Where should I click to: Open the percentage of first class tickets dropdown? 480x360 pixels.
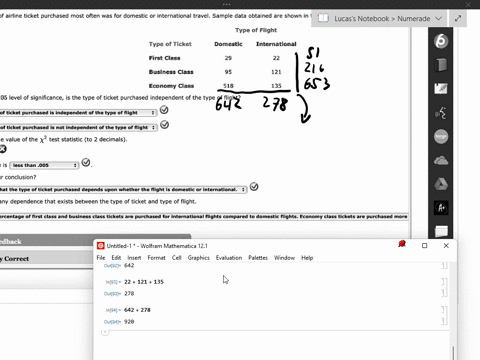pyautogui.click(x=204, y=216)
